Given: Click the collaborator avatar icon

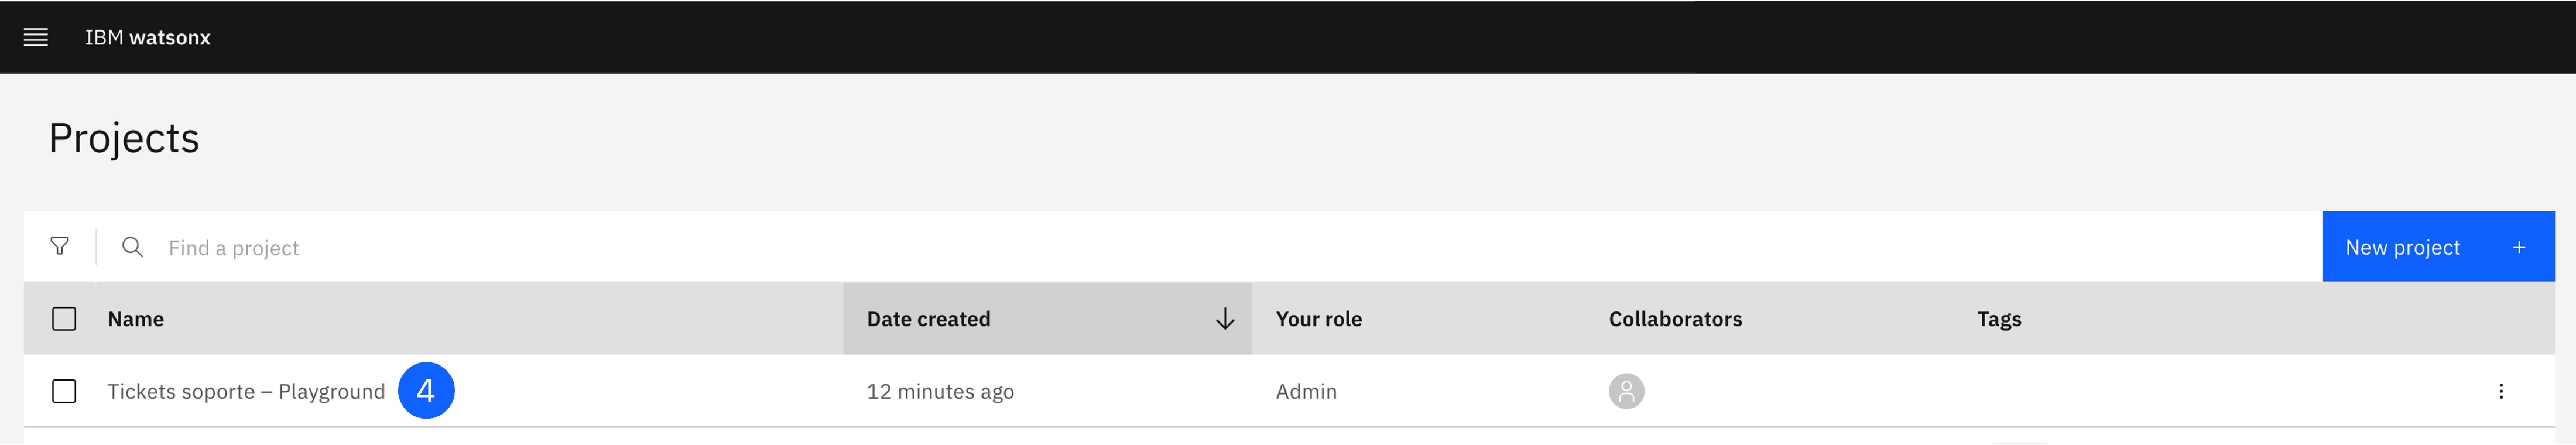Looking at the screenshot, I should (1626, 391).
